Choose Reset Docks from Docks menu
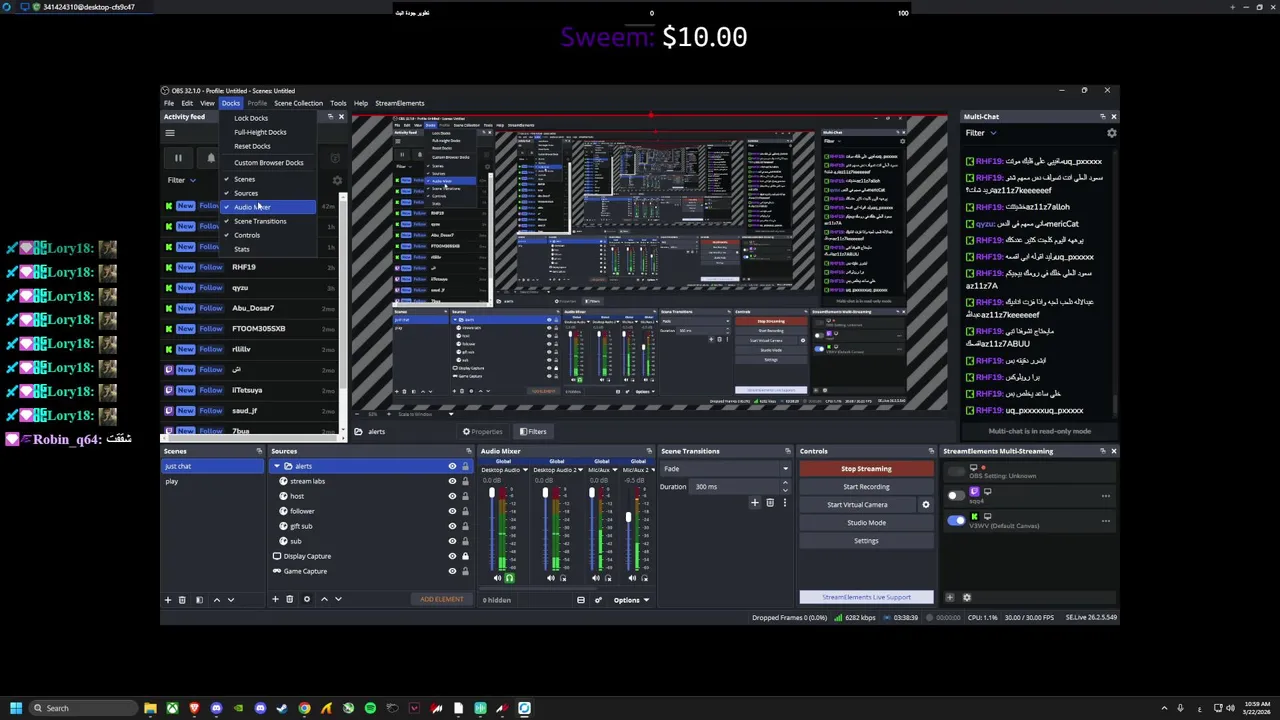This screenshot has width=1280, height=720. [x=252, y=146]
